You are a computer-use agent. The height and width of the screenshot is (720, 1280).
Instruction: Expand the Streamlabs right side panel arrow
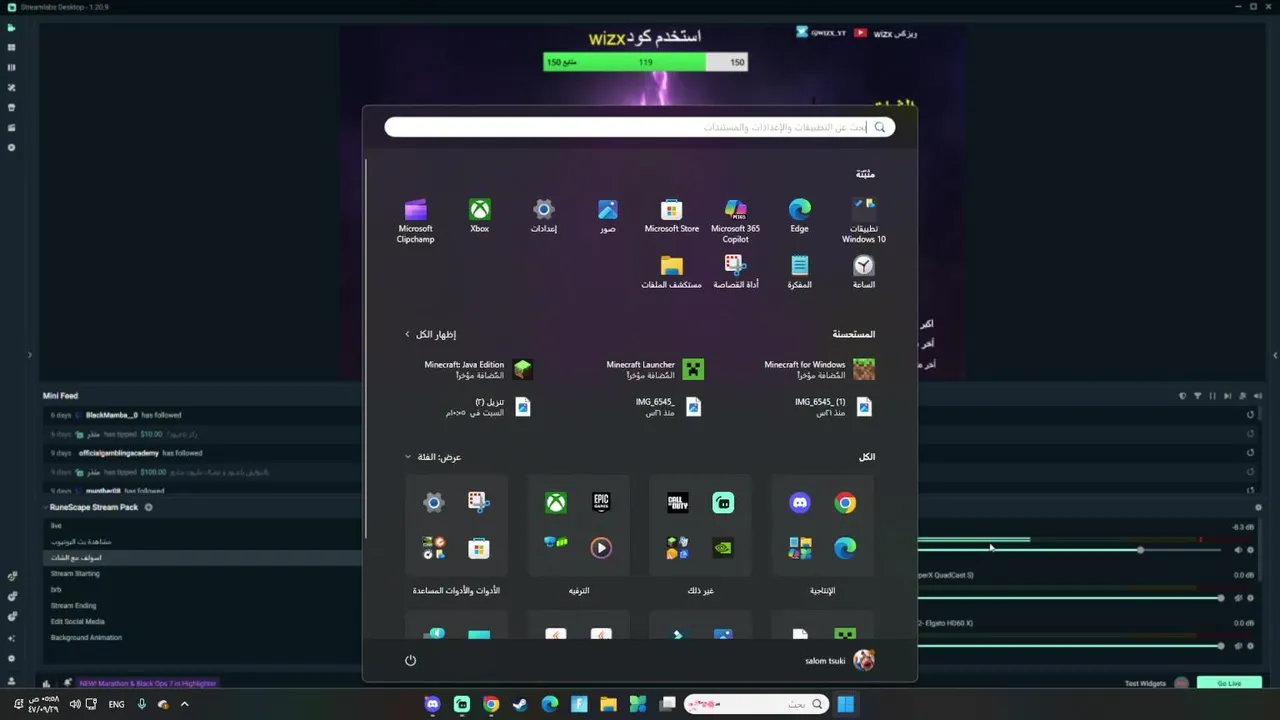(1274, 355)
